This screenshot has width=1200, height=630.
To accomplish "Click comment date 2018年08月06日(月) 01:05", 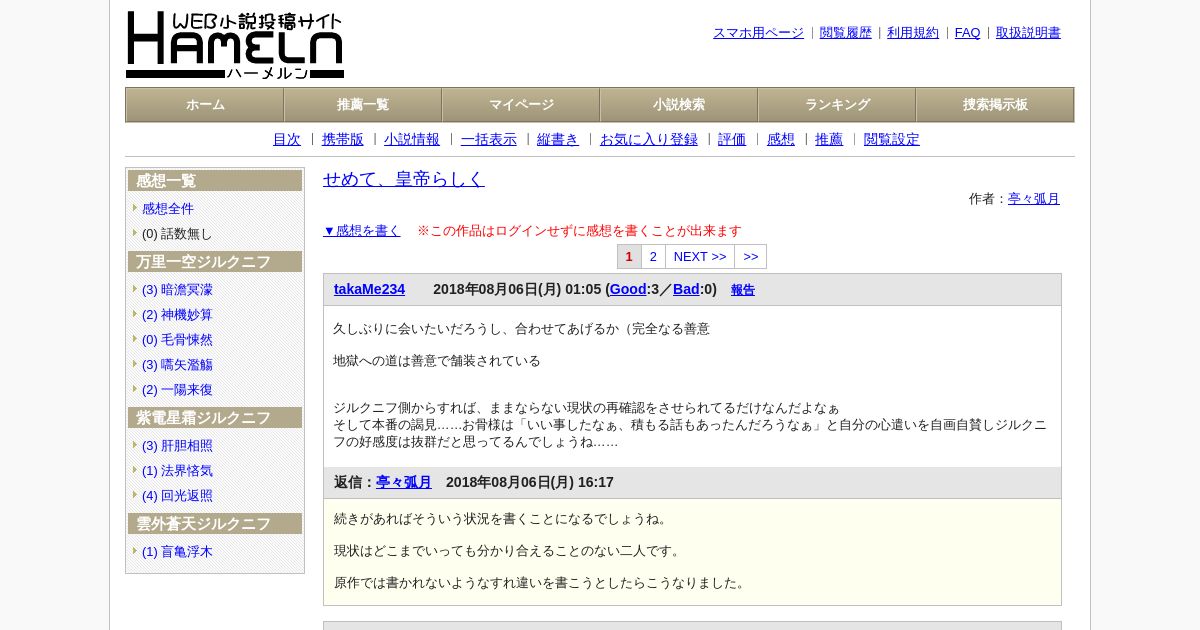I will pyautogui.click(x=517, y=290).
